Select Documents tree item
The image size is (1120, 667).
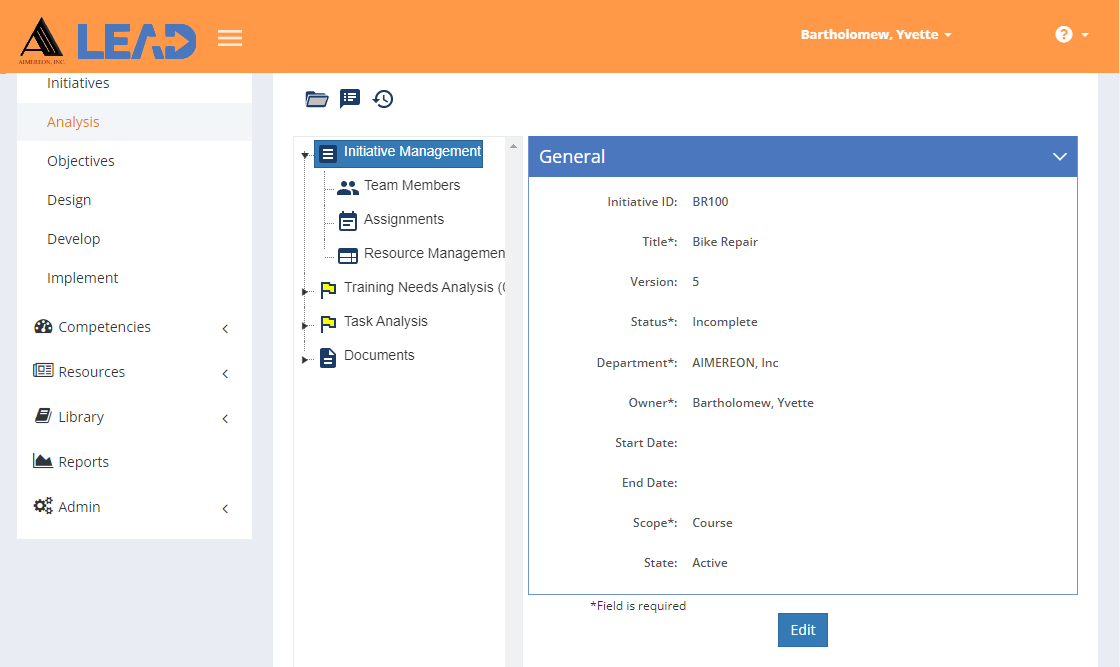pos(379,355)
